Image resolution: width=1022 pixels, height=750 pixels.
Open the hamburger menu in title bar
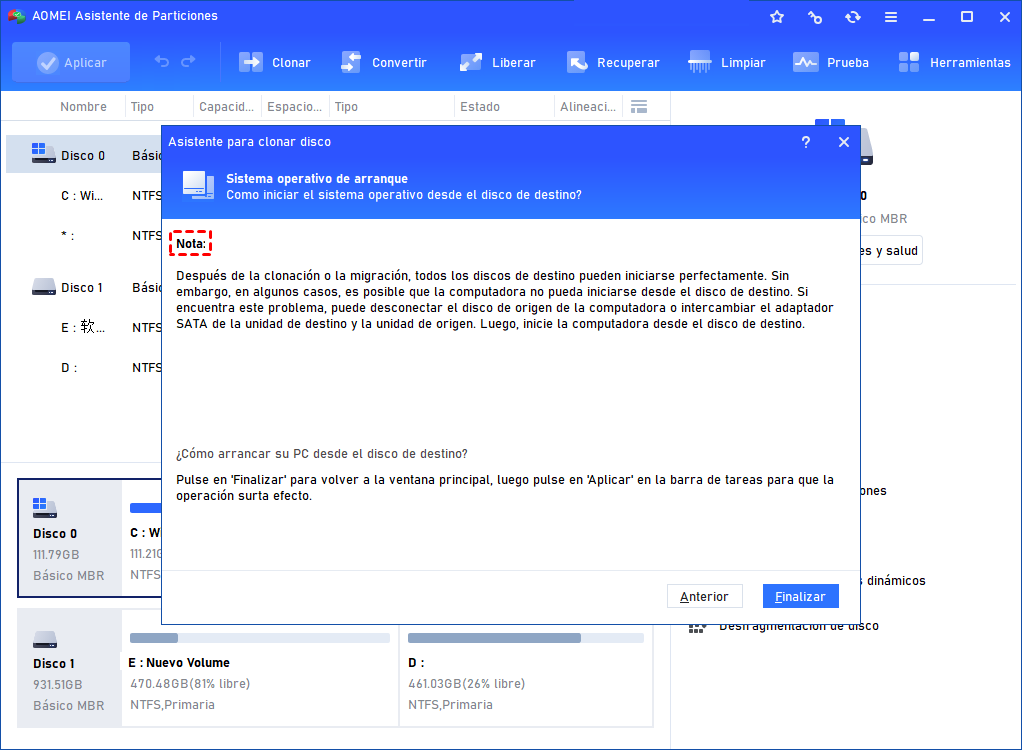[x=891, y=17]
